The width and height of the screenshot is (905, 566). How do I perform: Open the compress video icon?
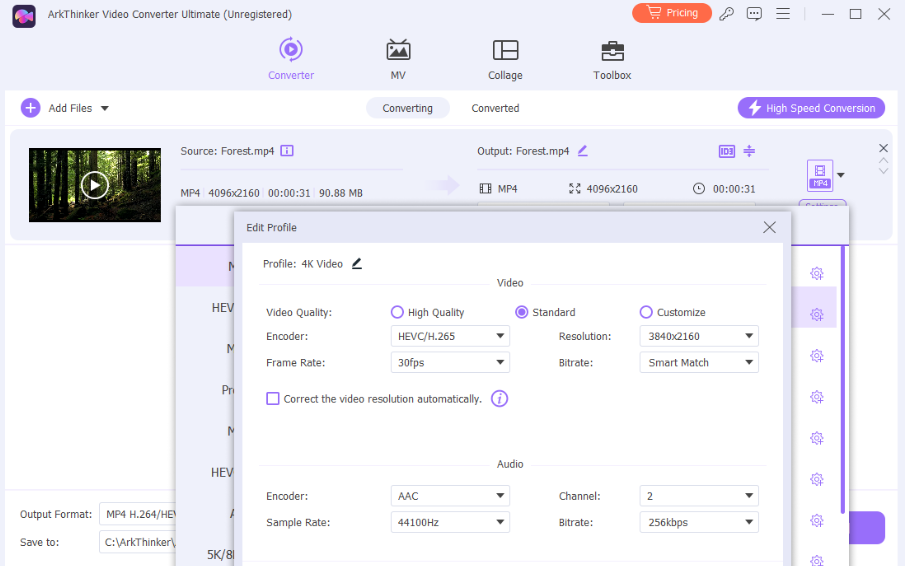tap(749, 151)
